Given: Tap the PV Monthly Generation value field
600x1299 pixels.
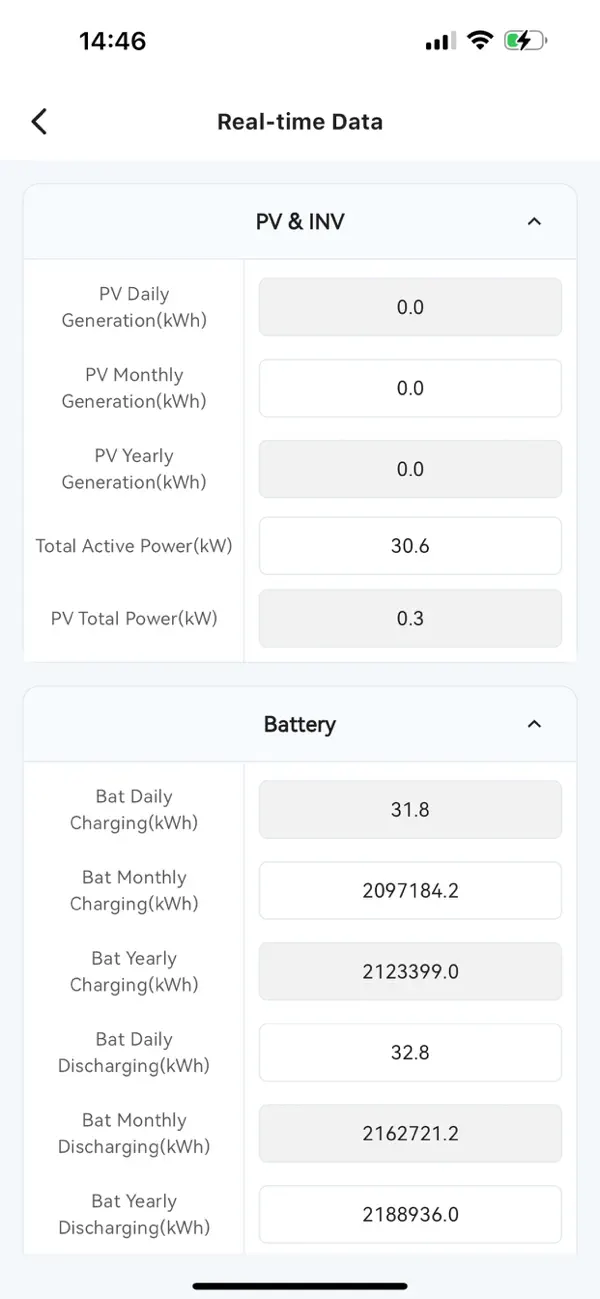Looking at the screenshot, I should click(410, 388).
